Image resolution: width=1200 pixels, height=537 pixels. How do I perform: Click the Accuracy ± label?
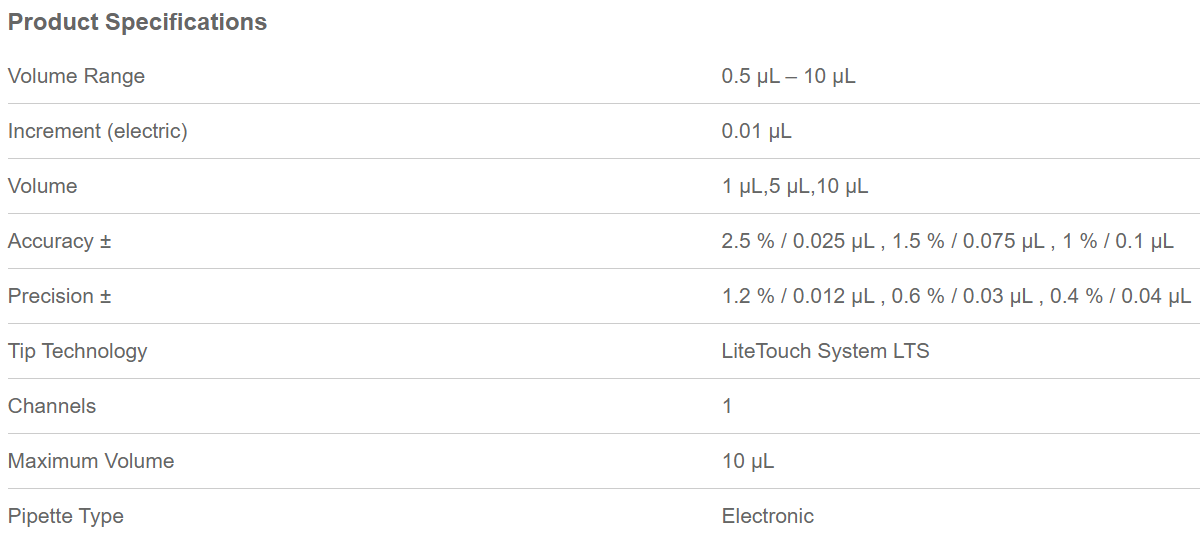click(x=59, y=241)
